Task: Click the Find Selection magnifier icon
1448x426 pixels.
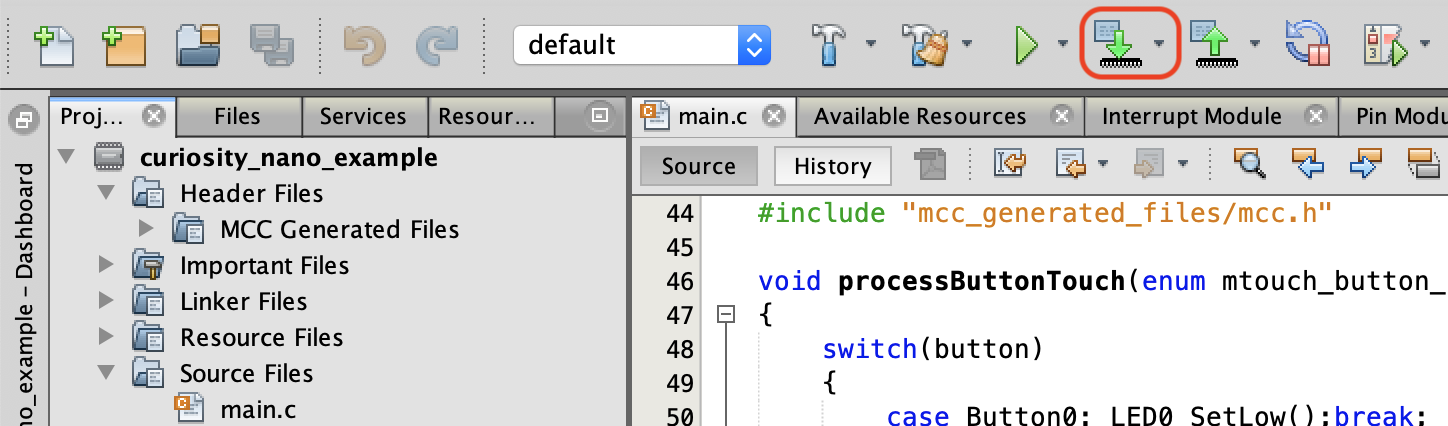Action: click(1250, 163)
